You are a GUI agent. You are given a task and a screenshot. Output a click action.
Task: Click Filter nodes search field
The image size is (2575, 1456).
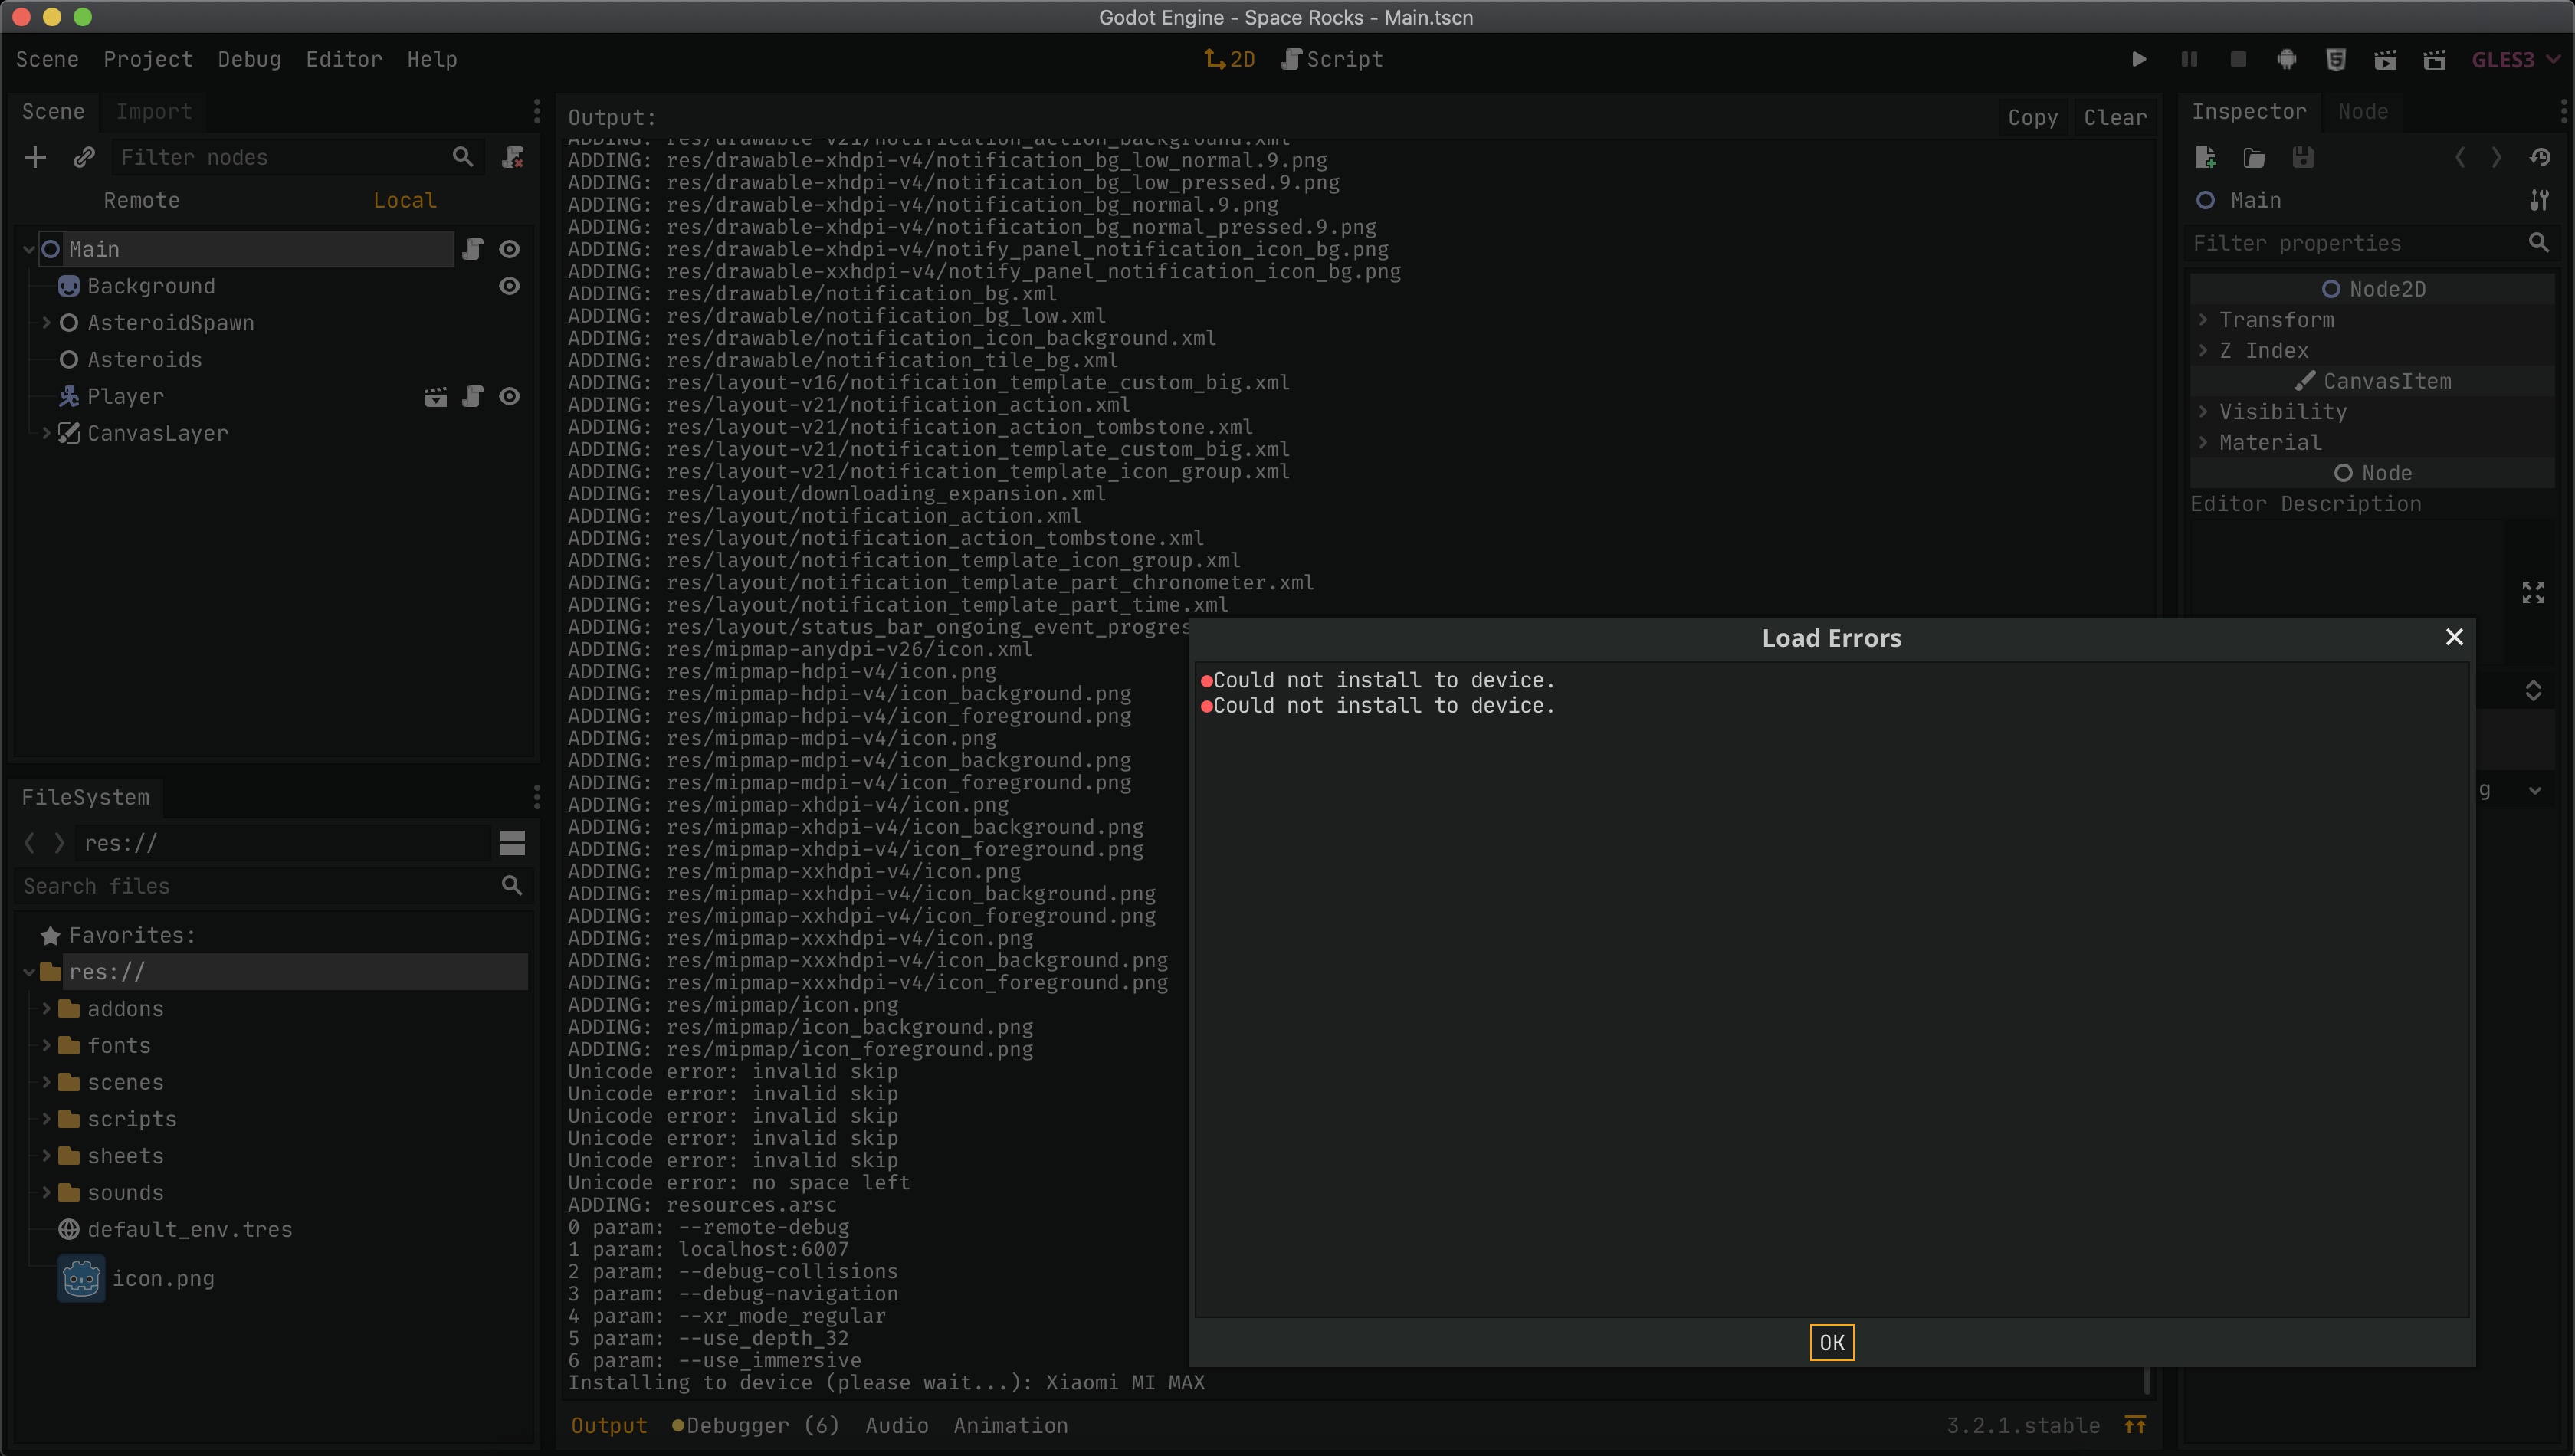pos(297,157)
